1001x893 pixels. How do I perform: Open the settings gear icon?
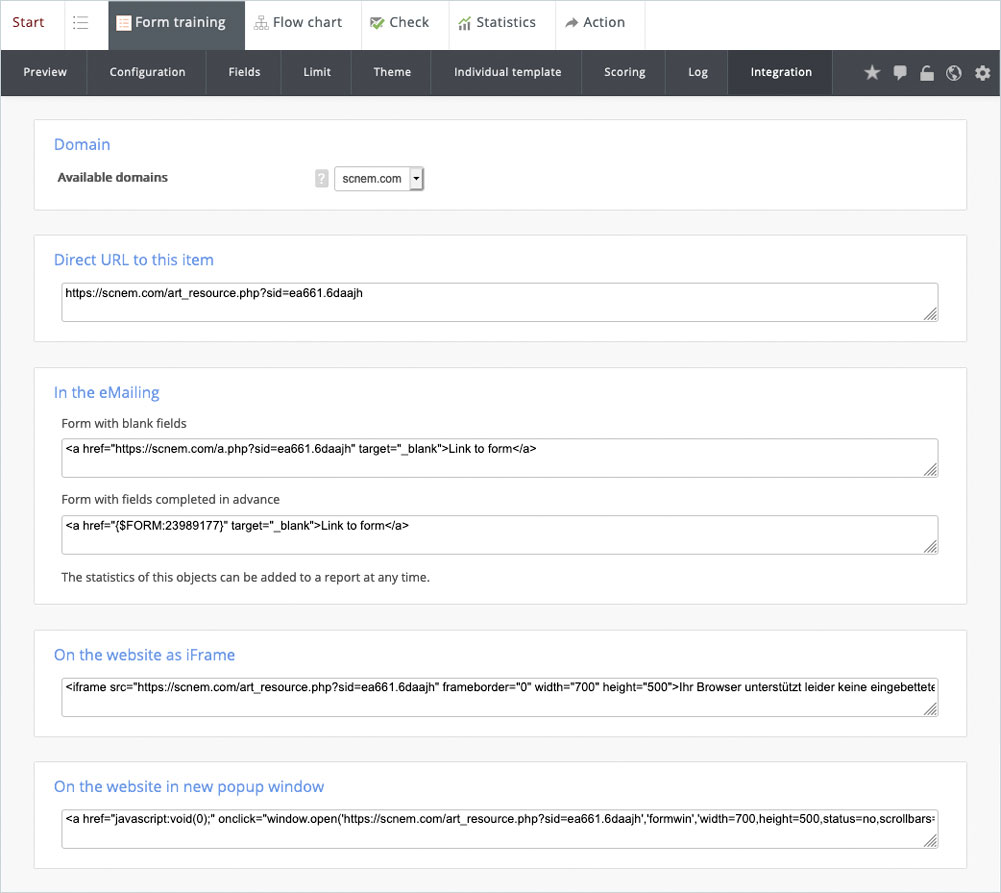[982, 73]
